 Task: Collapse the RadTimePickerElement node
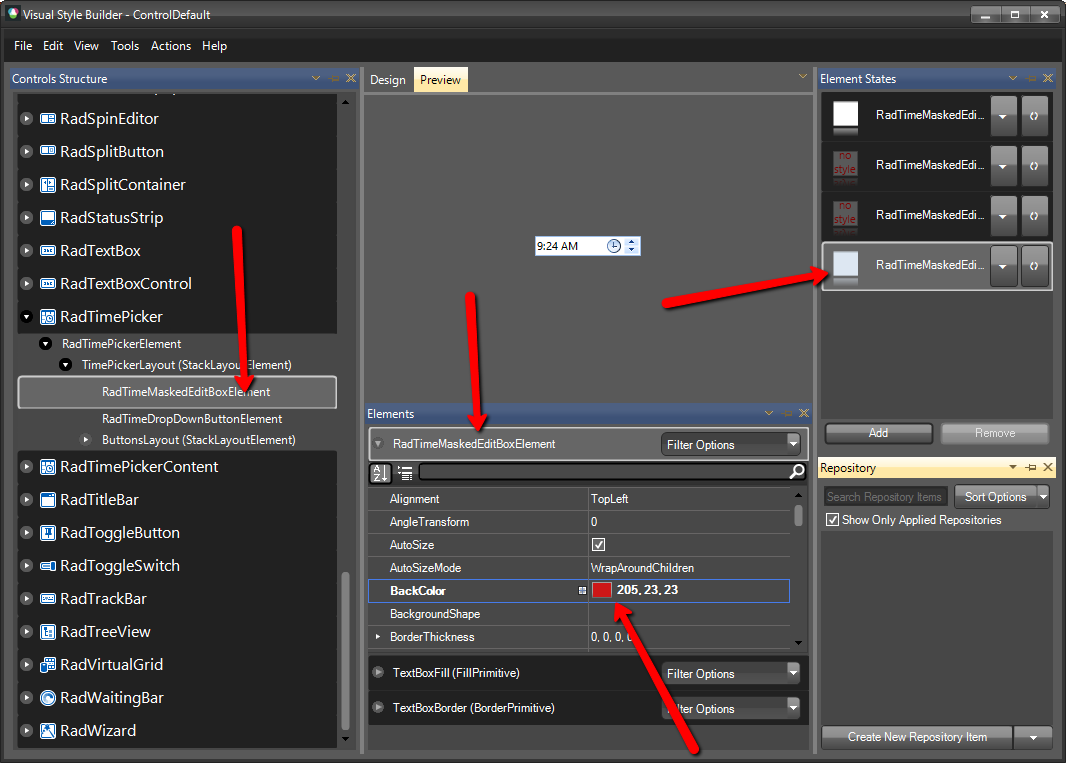pyautogui.click(x=46, y=343)
